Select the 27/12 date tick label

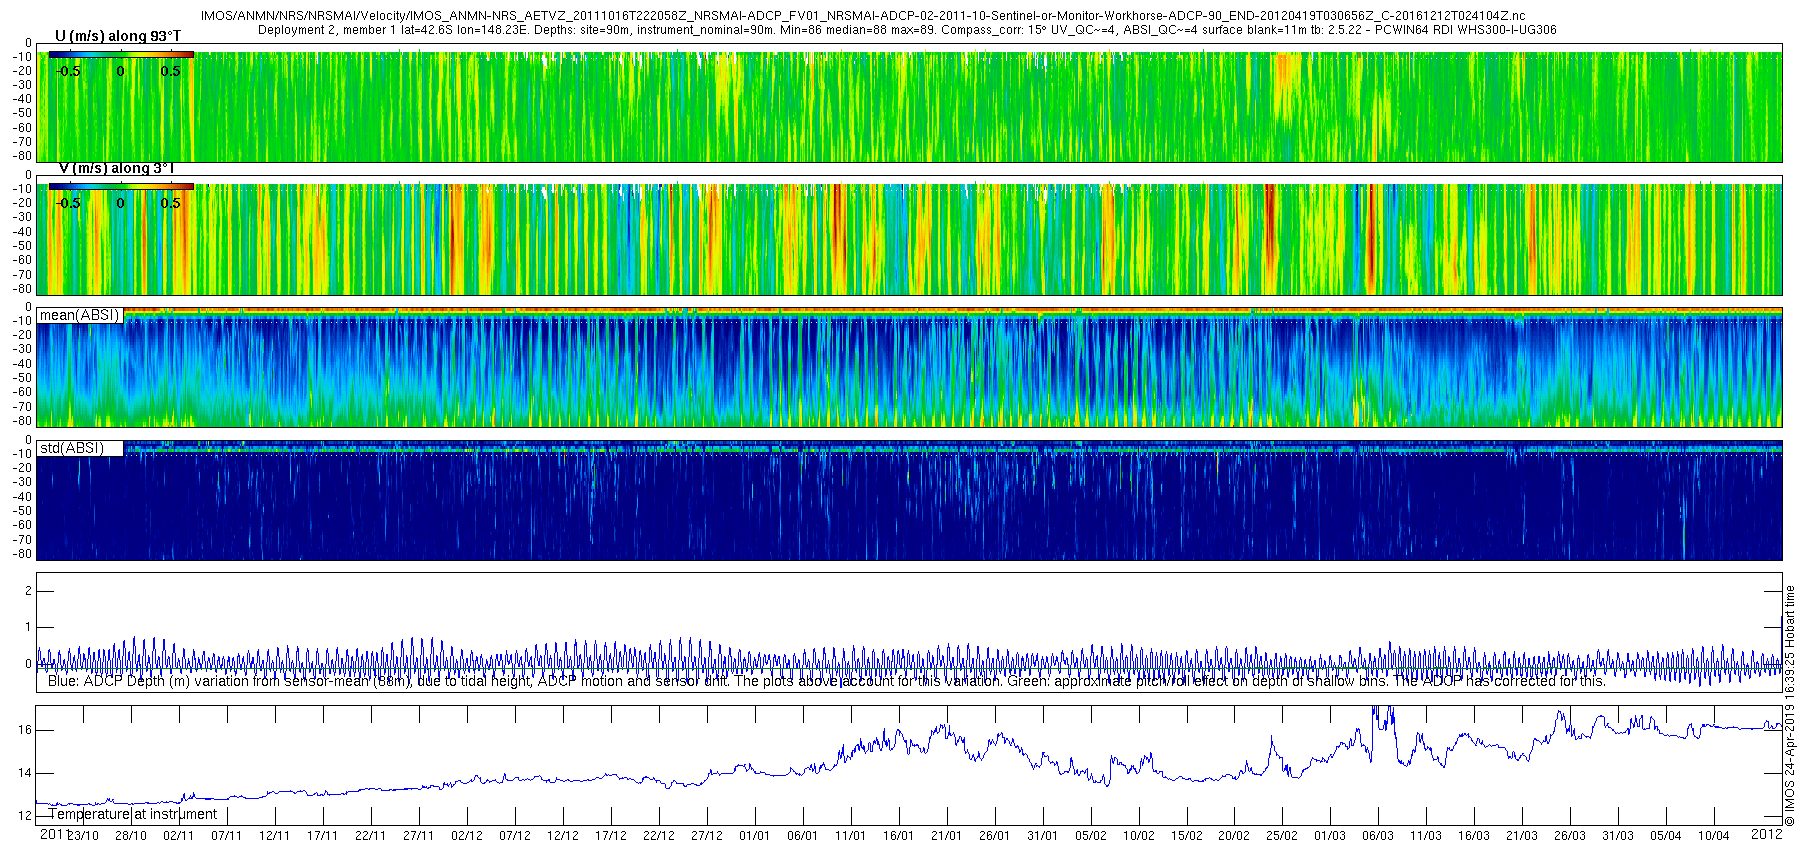tap(707, 836)
